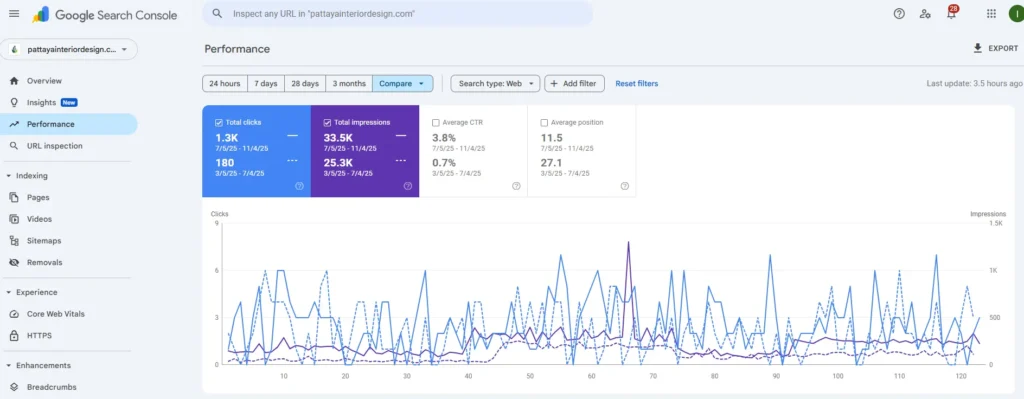Image resolution: width=1024 pixels, height=399 pixels.
Task: Open the Google apps grid
Action: (x=991, y=14)
